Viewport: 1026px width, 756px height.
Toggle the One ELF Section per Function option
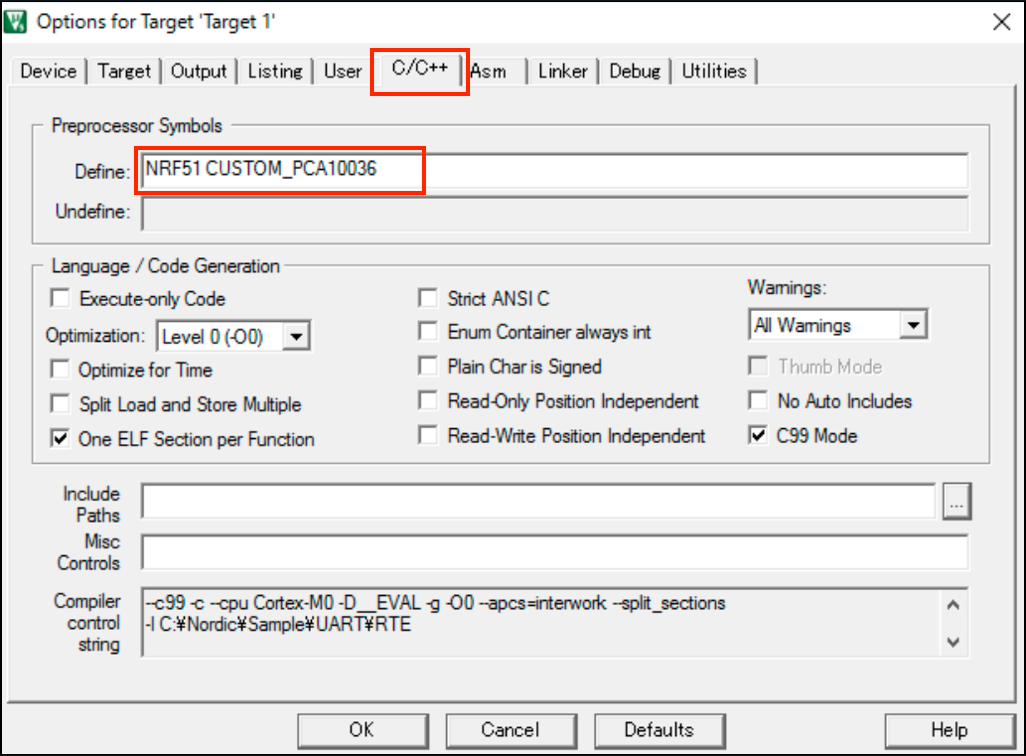62,439
